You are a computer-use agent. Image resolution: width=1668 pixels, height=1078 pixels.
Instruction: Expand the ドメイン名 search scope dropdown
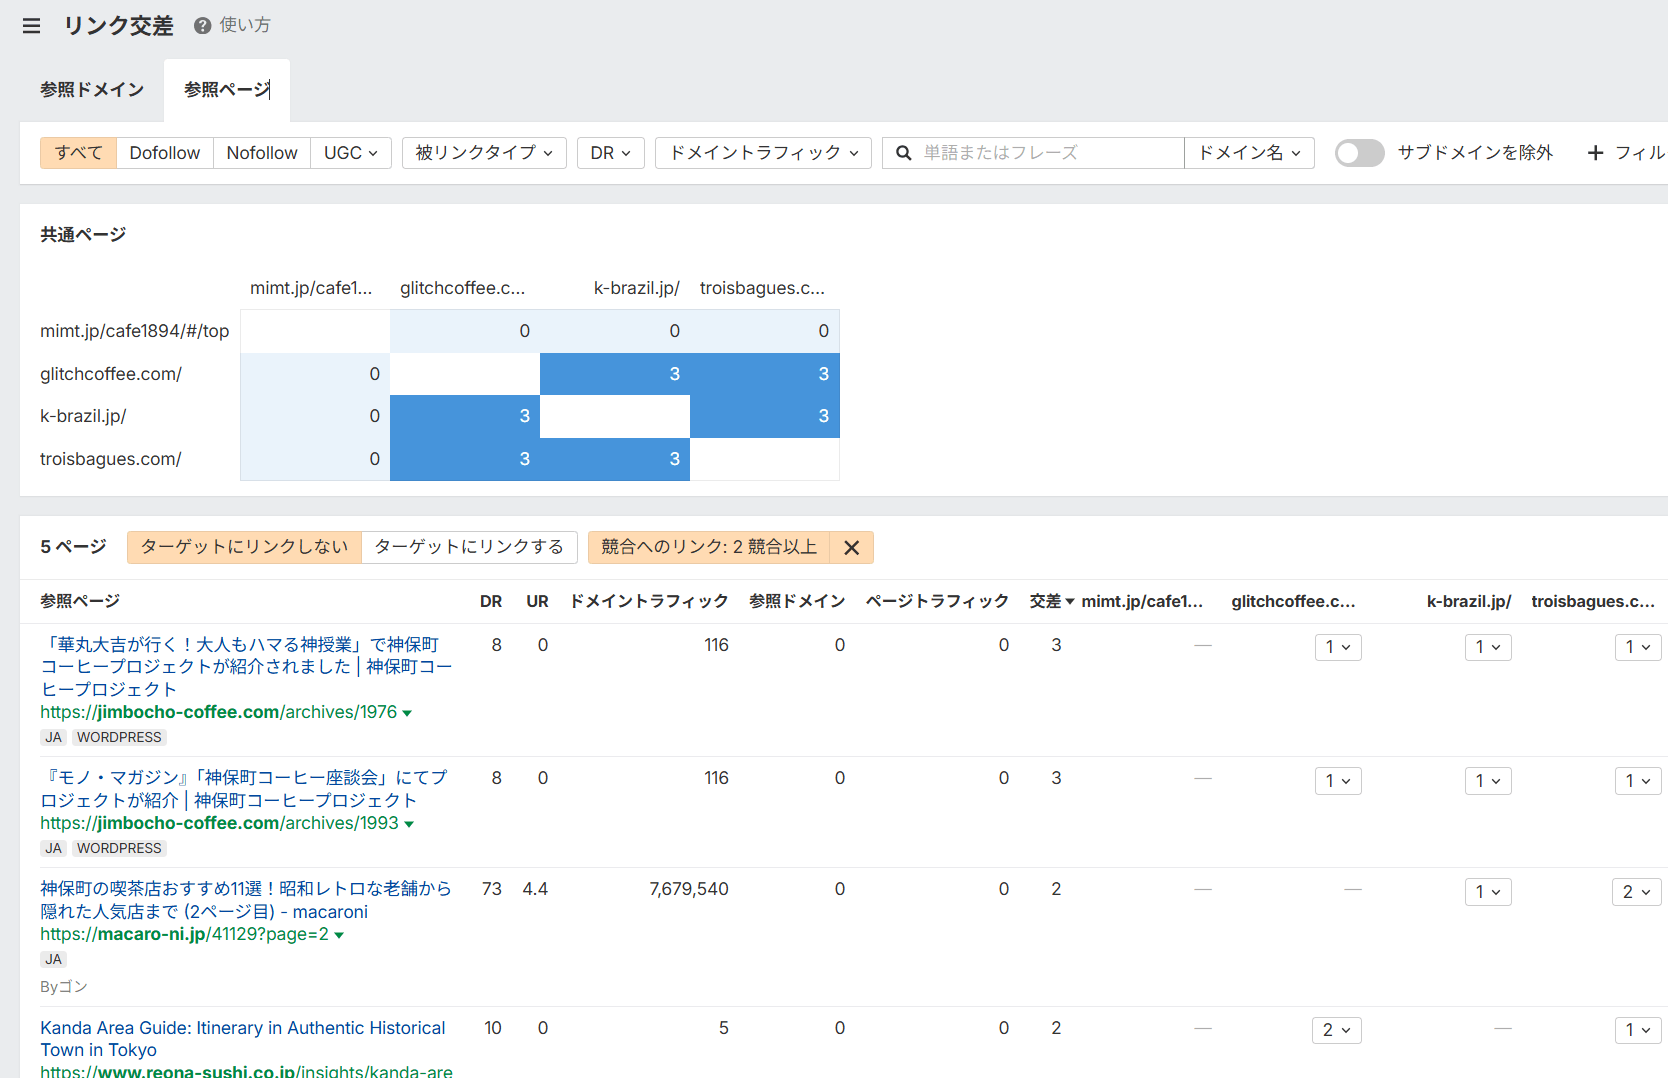(x=1249, y=153)
